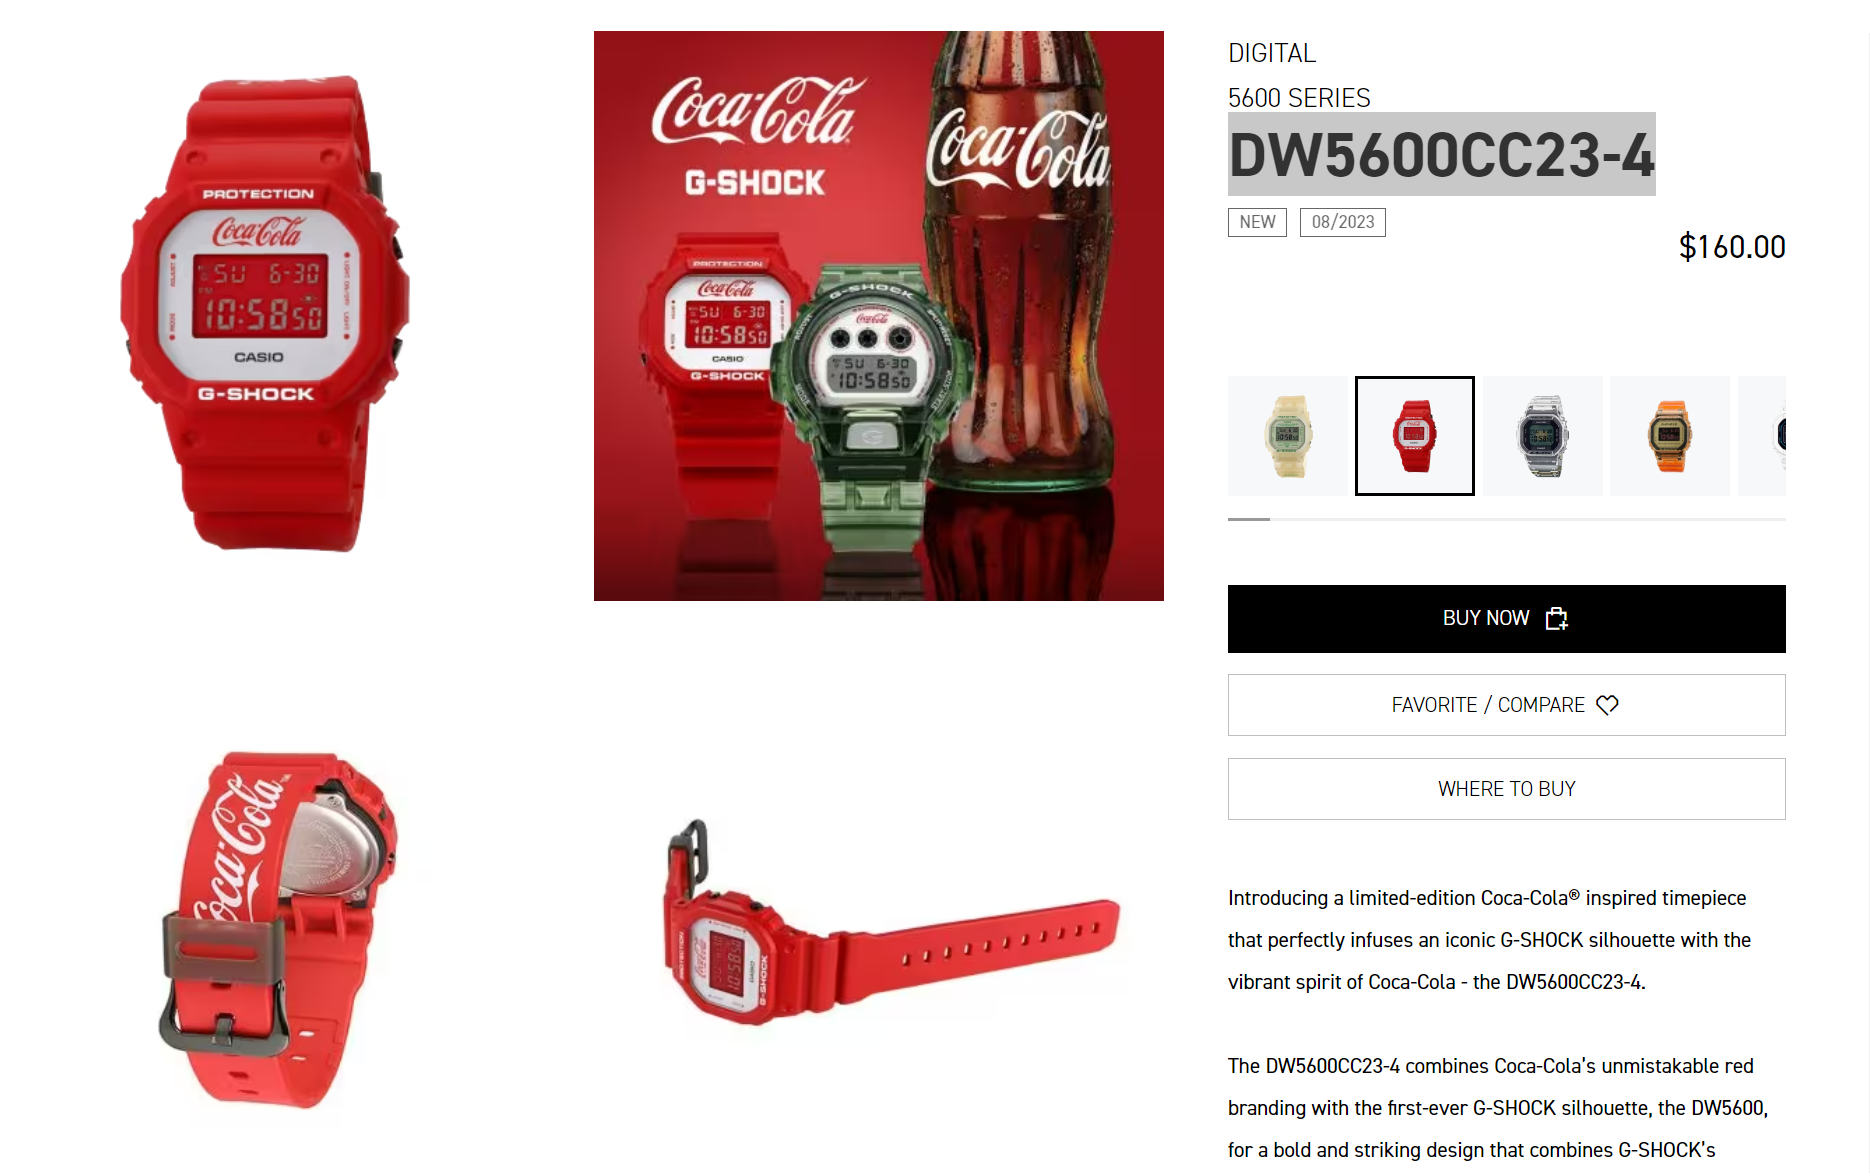Click the DW5600CC23-4 model title
This screenshot has height=1176, width=1870.
pos(1441,155)
